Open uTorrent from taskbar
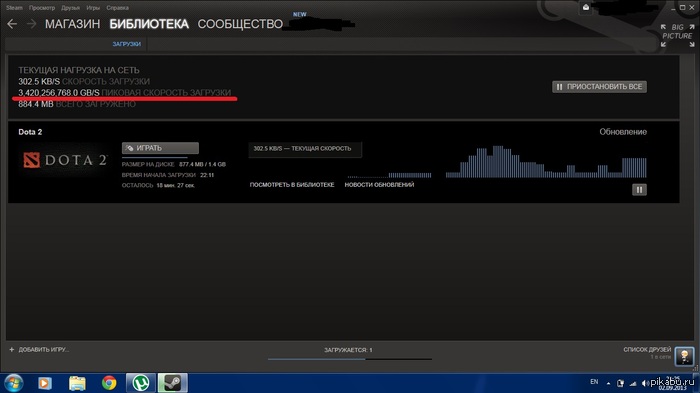This screenshot has width=700, height=393. tap(141, 383)
